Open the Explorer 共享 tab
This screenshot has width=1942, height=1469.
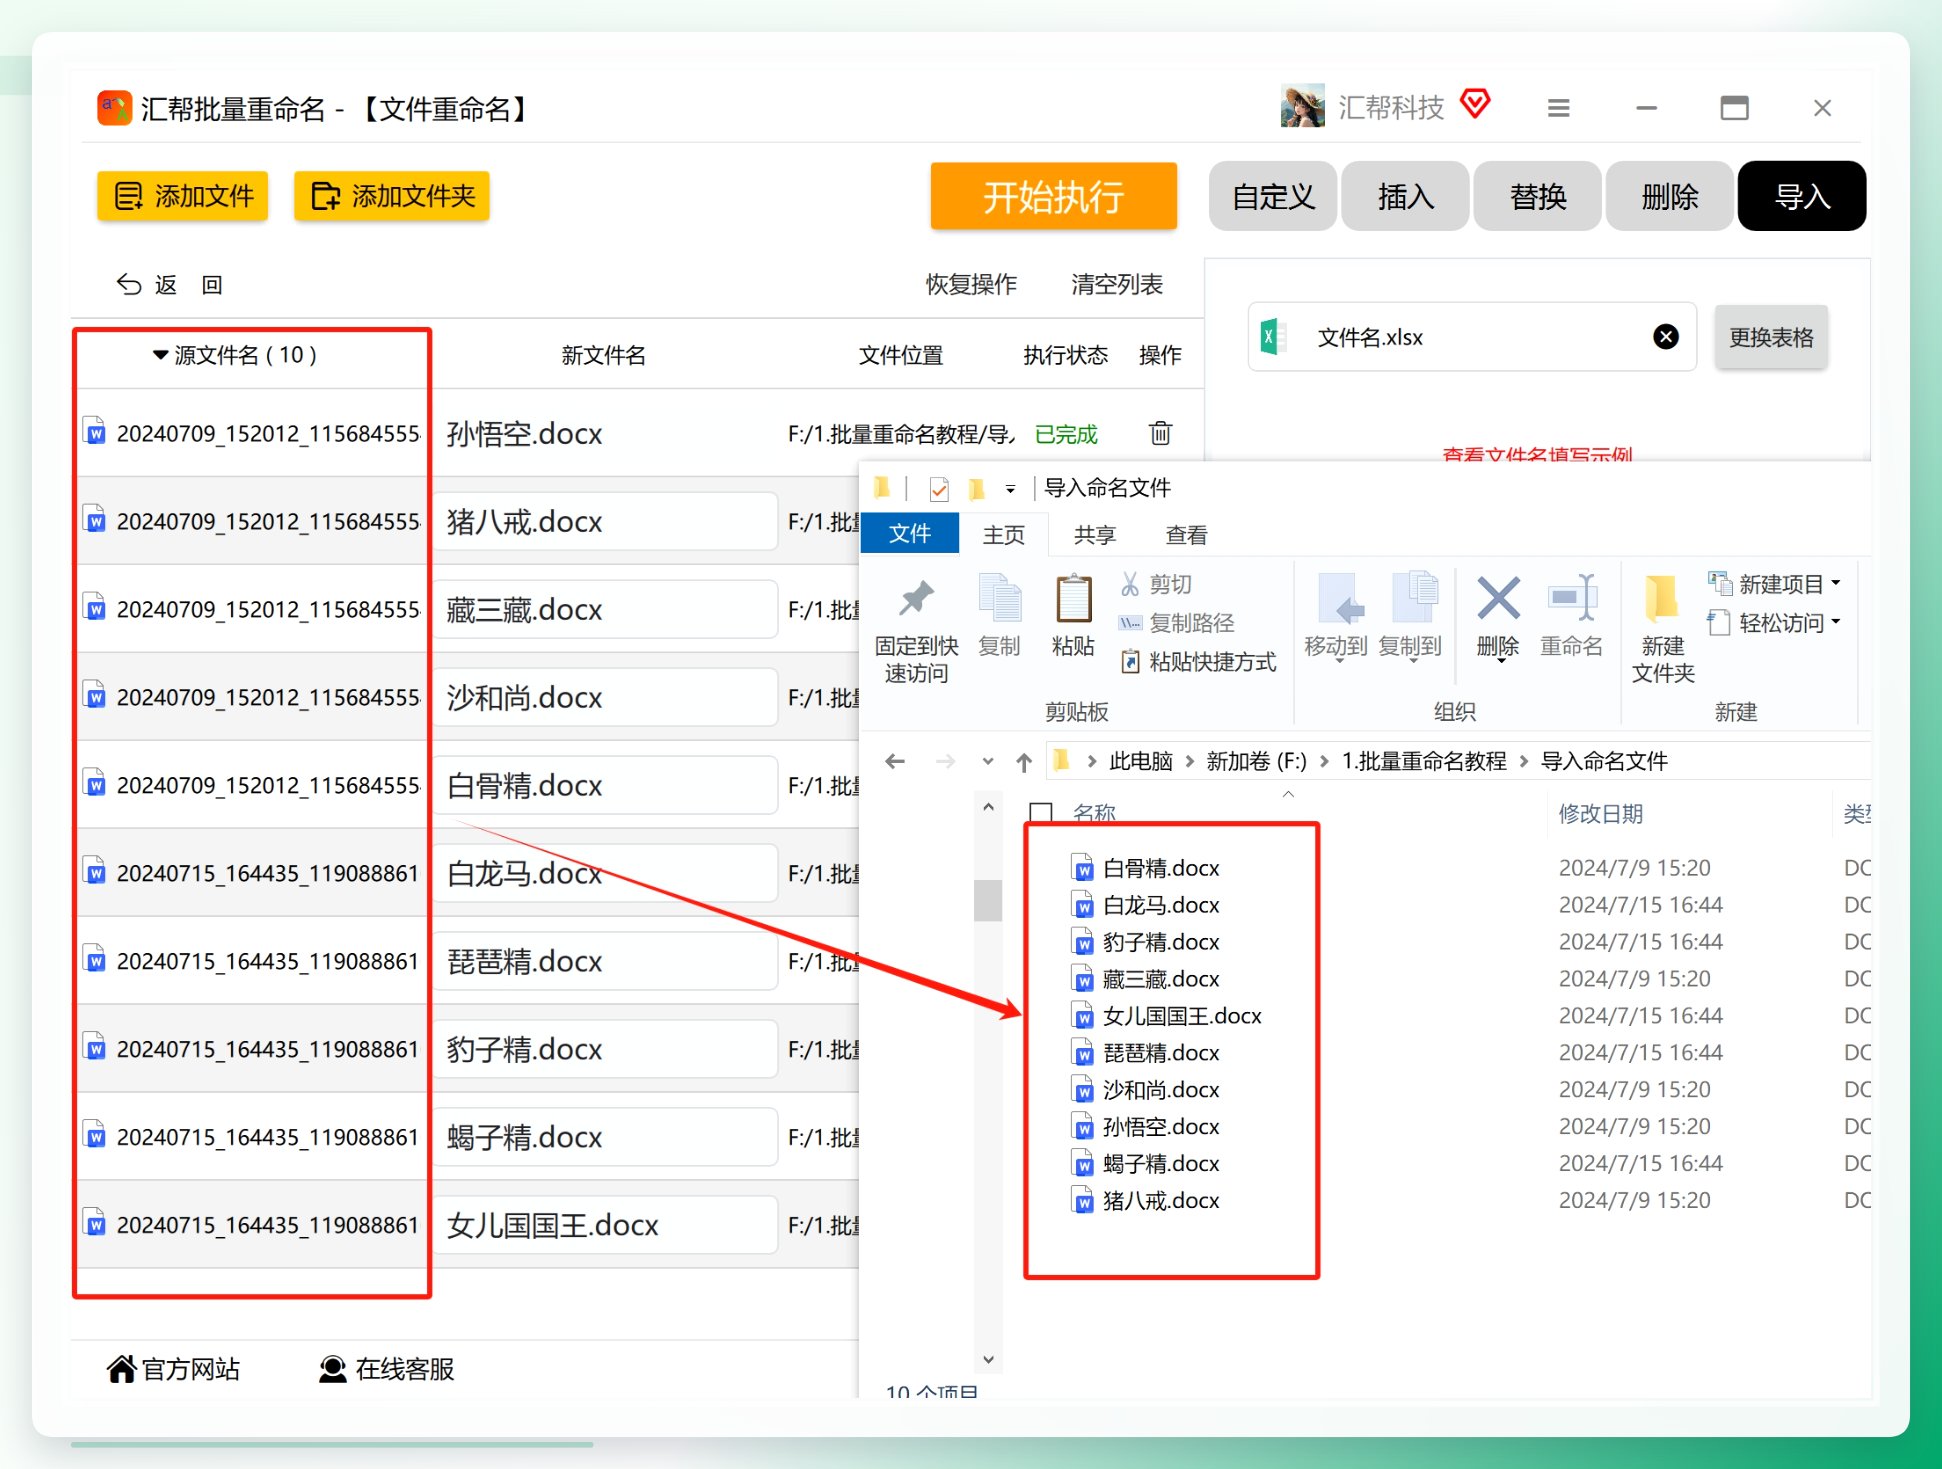(x=1094, y=535)
